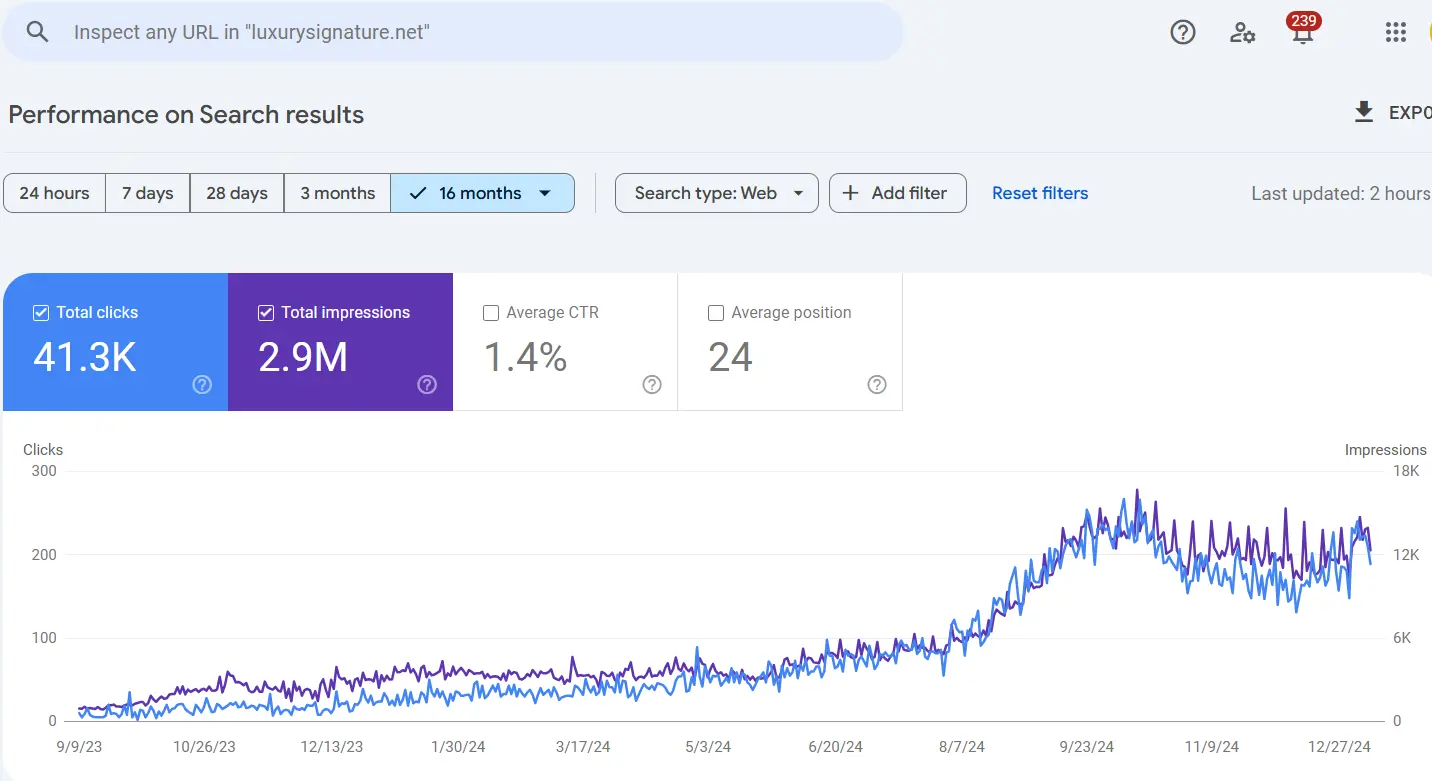Open the Add filter menu
The height and width of the screenshot is (781, 1432).
897,192
